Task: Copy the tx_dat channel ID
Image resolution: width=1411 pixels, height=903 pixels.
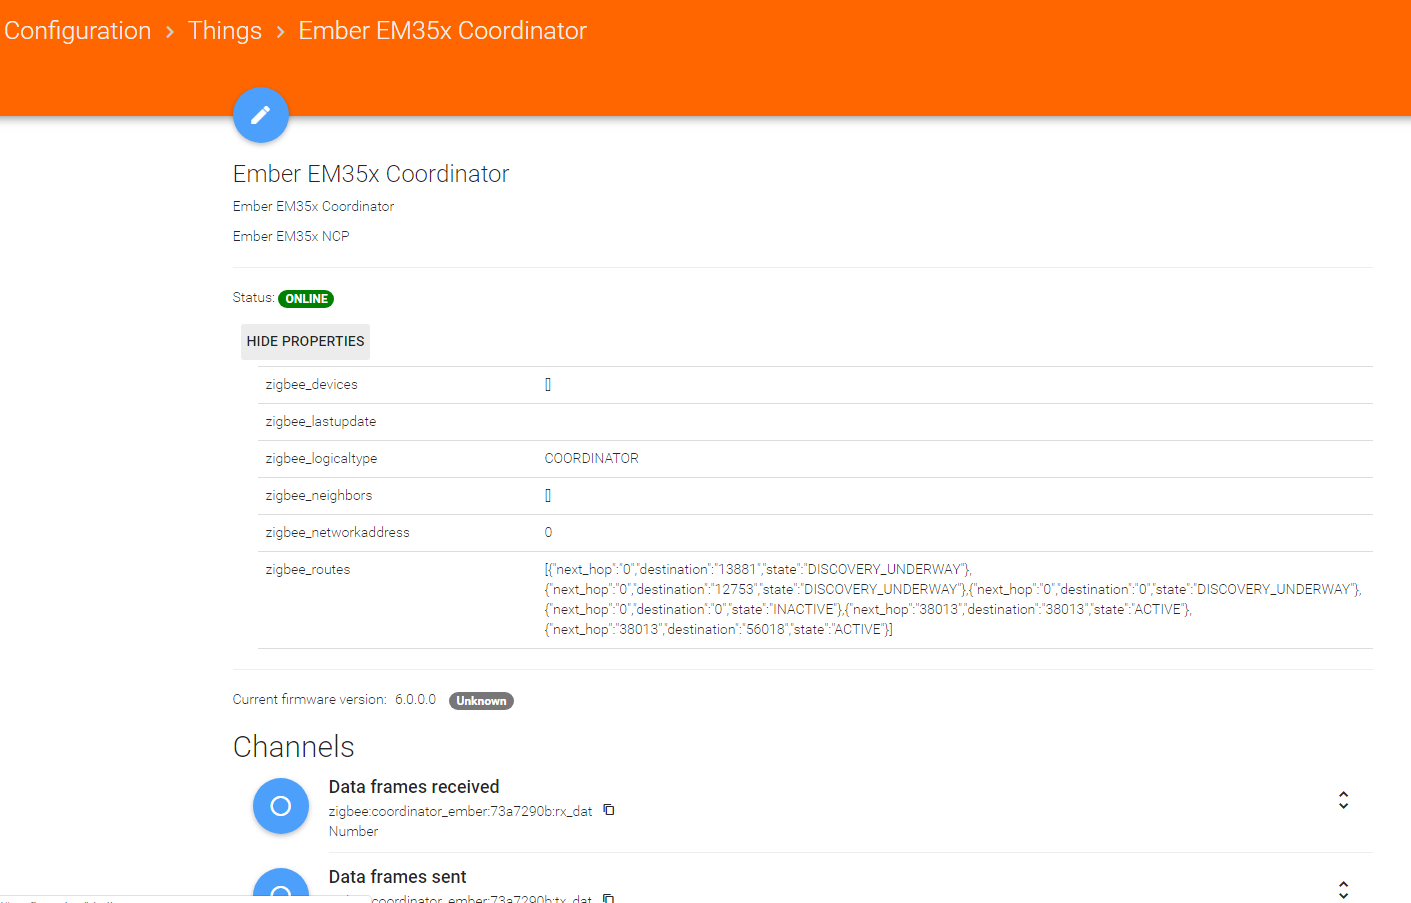Action: coord(608,897)
